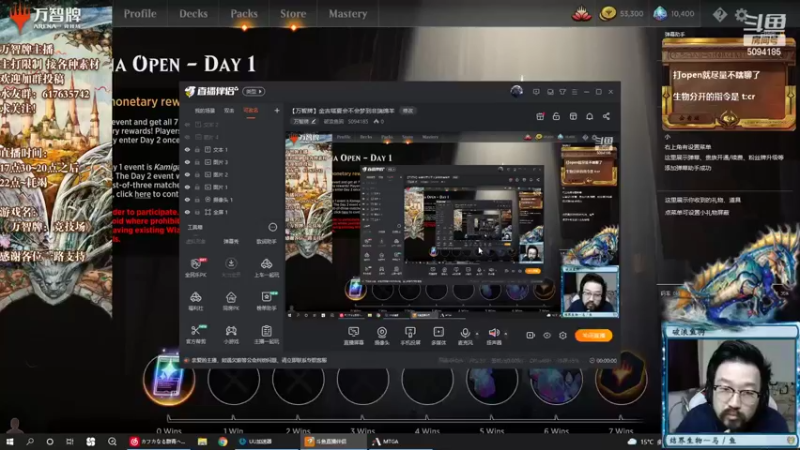This screenshot has height=450, width=800.
Task: Hide the 图片 2 source layer
Action: (187, 174)
